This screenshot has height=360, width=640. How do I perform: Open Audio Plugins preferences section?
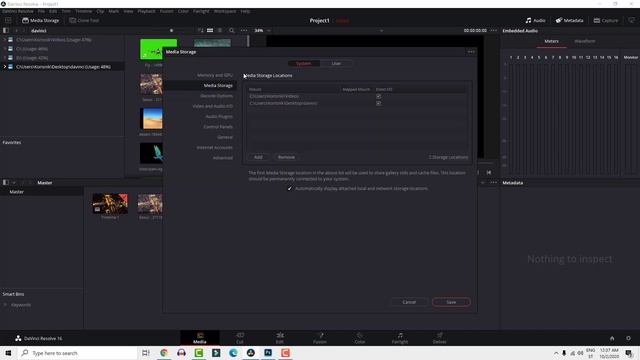click(x=219, y=116)
